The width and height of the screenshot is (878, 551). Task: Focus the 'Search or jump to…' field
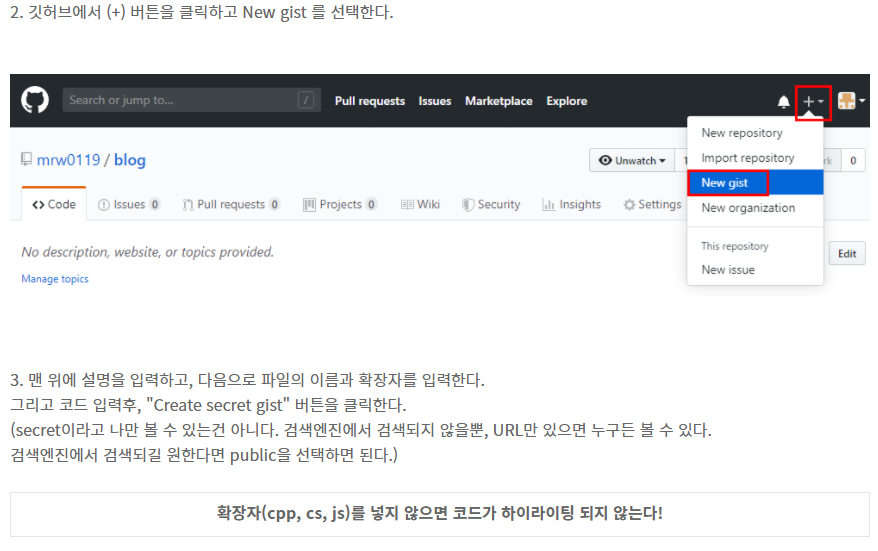coord(192,100)
